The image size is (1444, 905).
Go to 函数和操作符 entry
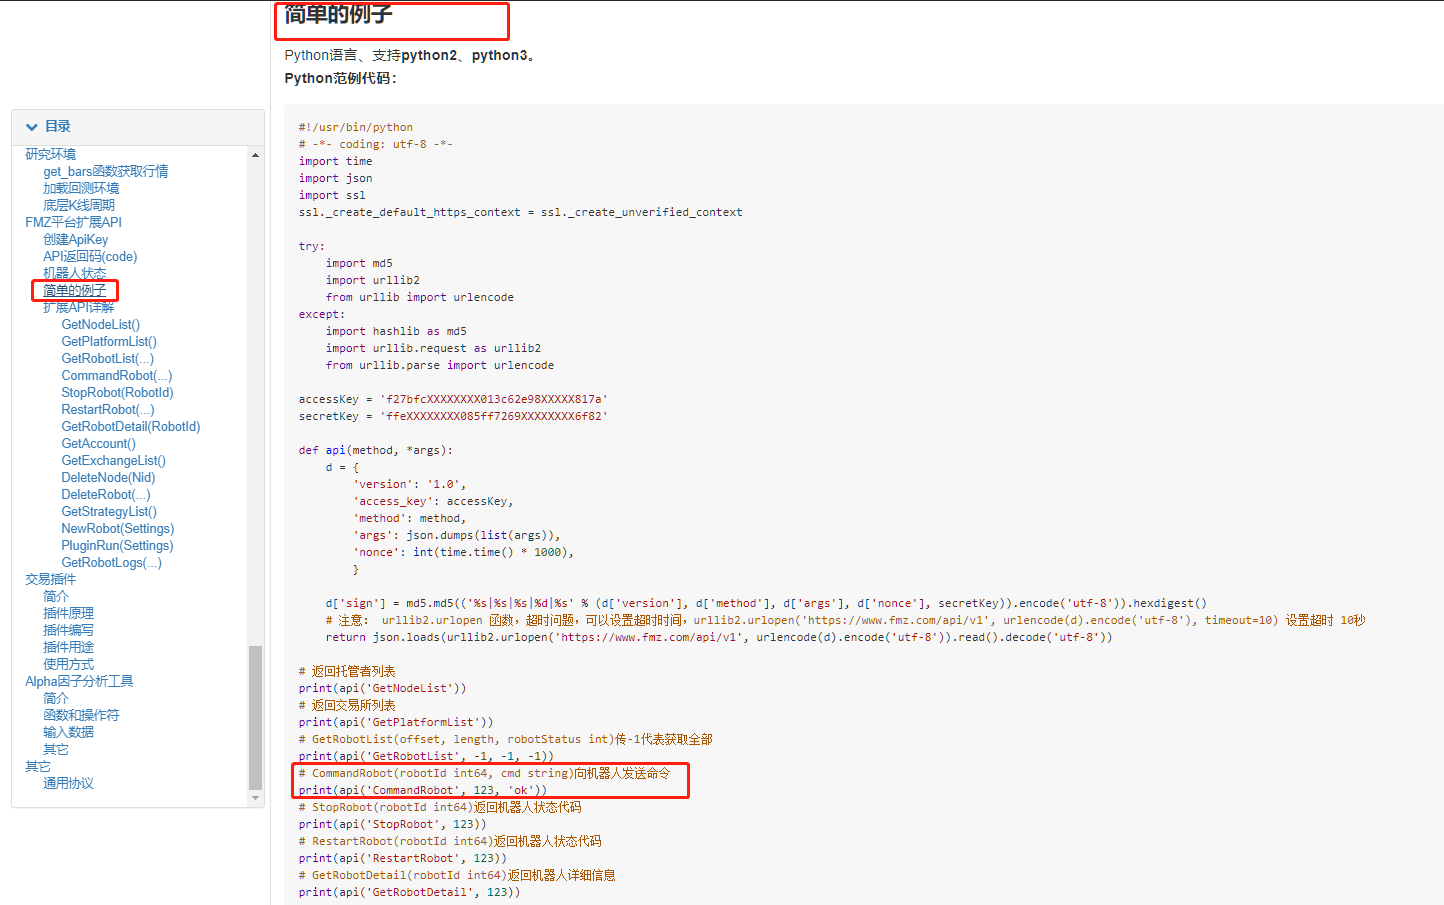click(81, 715)
